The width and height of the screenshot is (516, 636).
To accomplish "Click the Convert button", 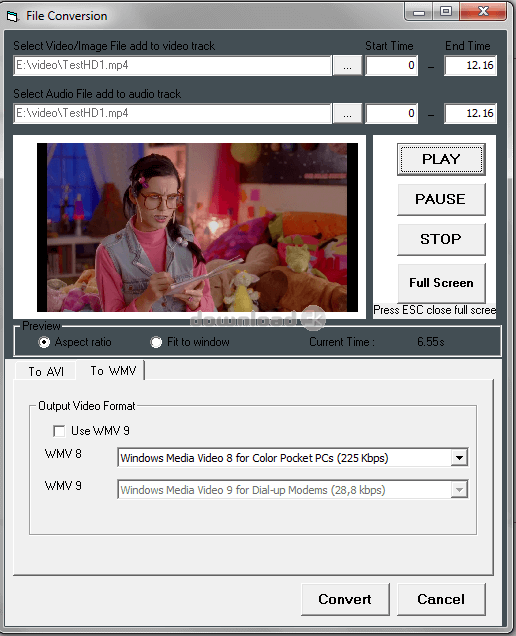I will [x=345, y=599].
